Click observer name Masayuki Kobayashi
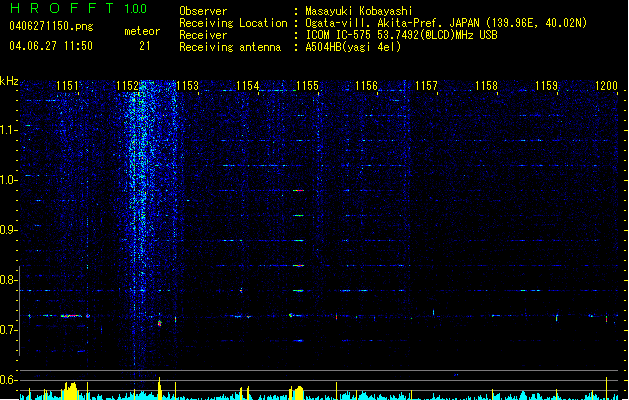629x400 pixels. (359, 11)
